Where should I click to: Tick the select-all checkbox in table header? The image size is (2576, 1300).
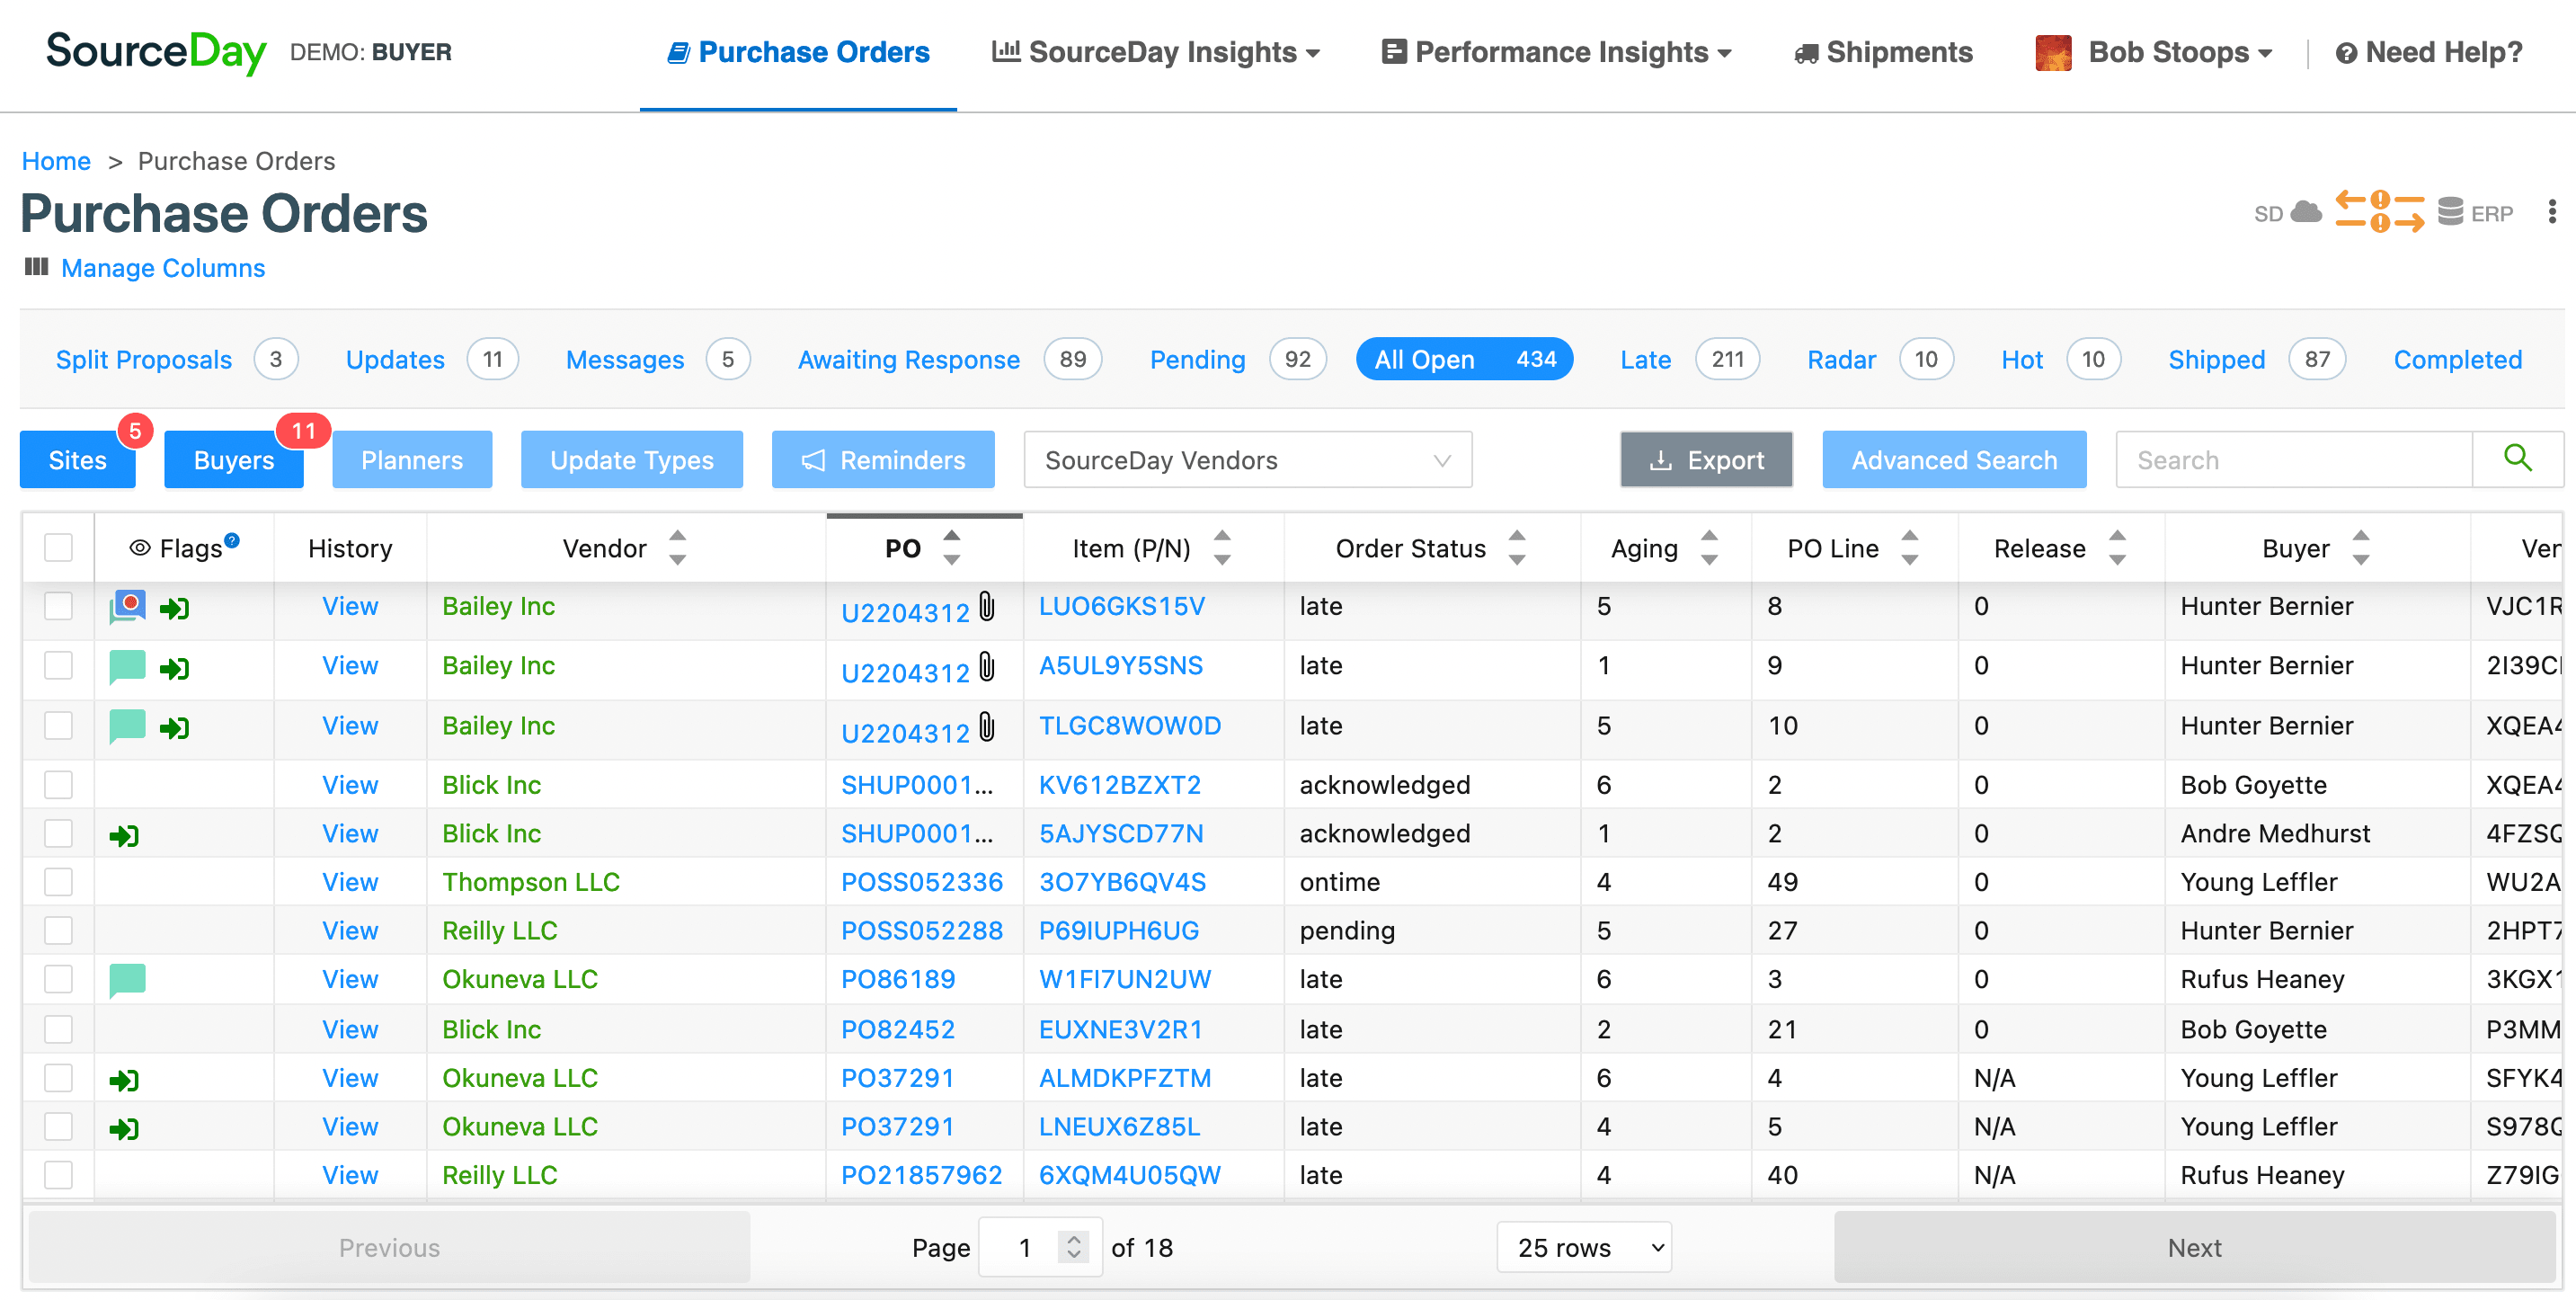59,547
